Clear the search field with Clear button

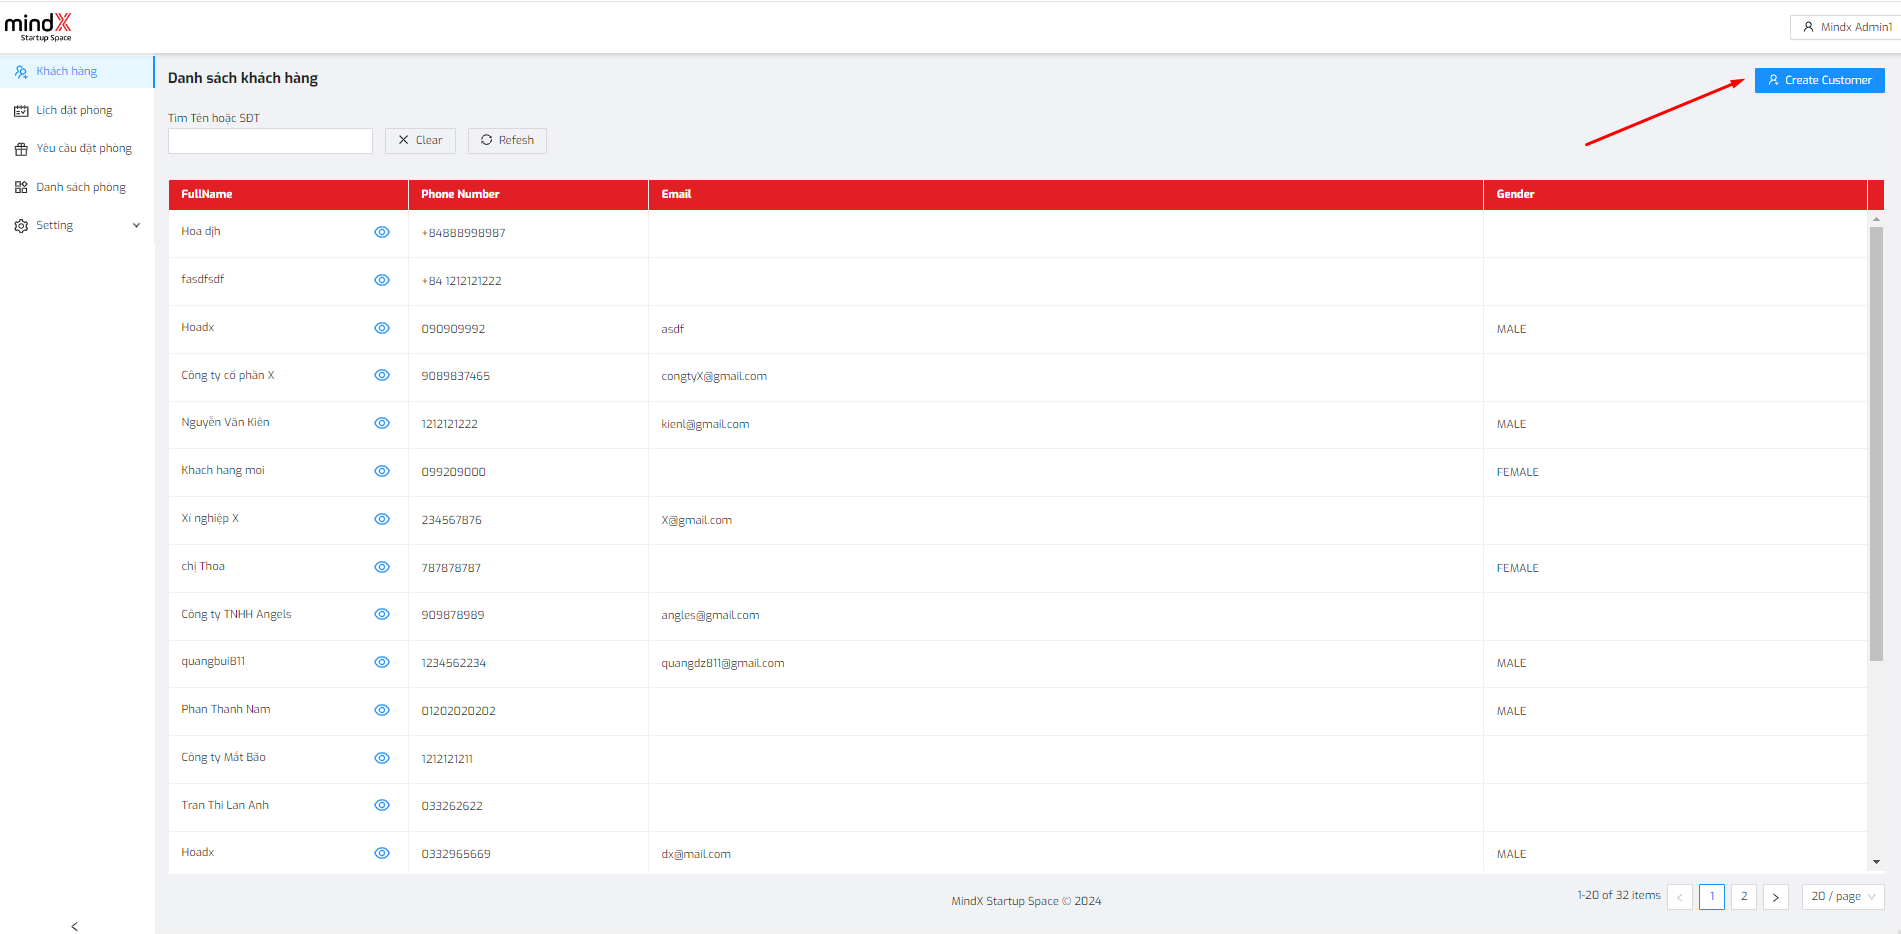pyautogui.click(x=420, y=140)
